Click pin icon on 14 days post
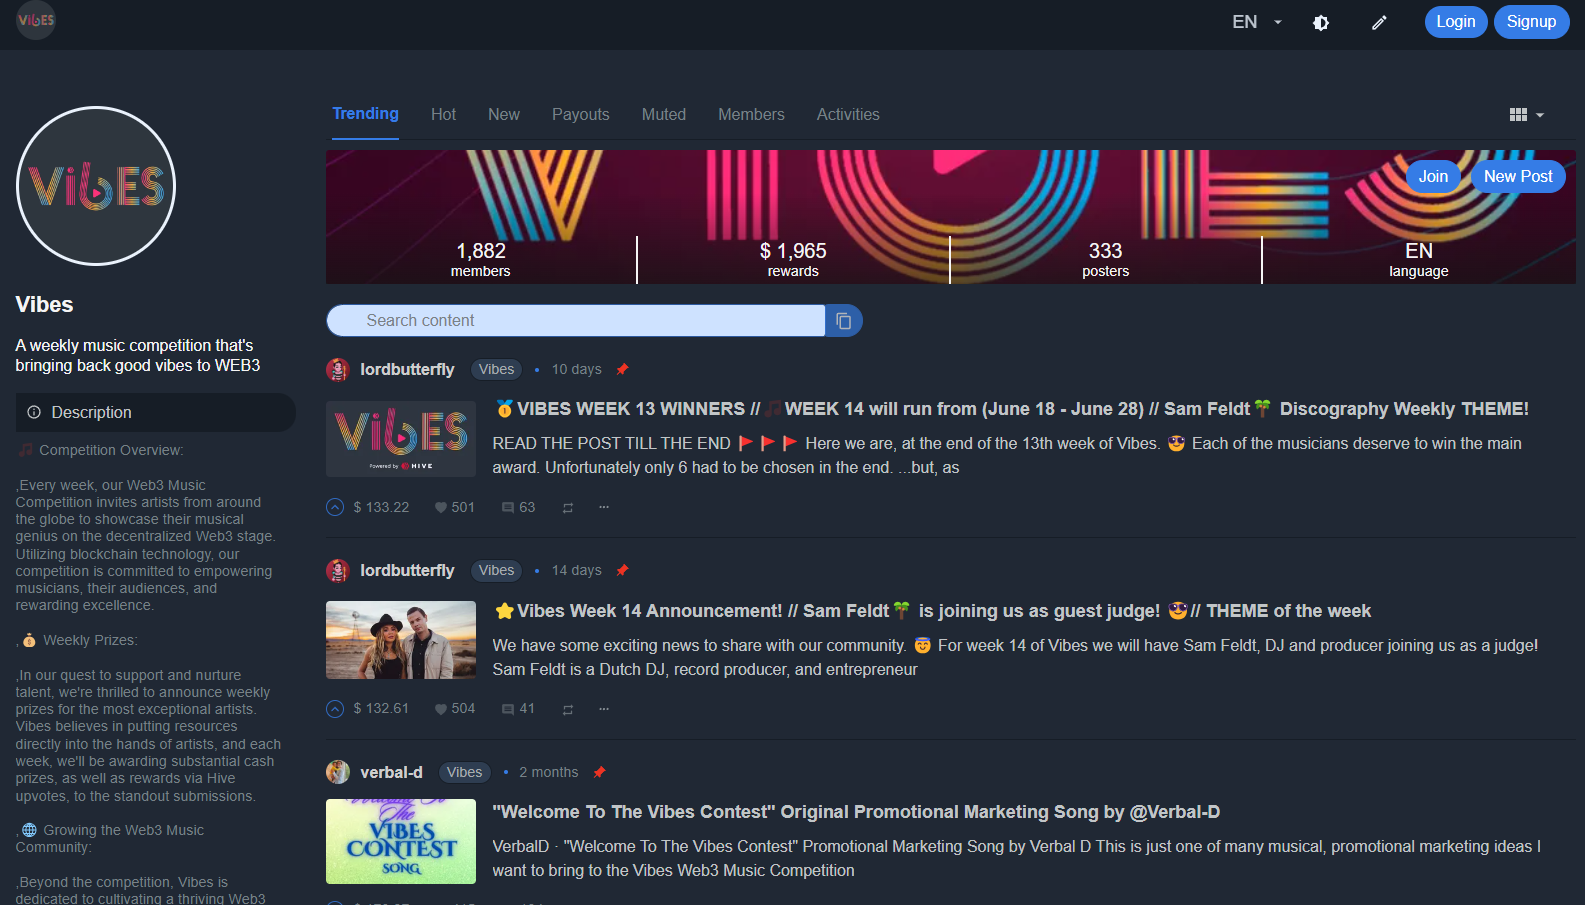1585x905 pixels. tap(622, 571)
